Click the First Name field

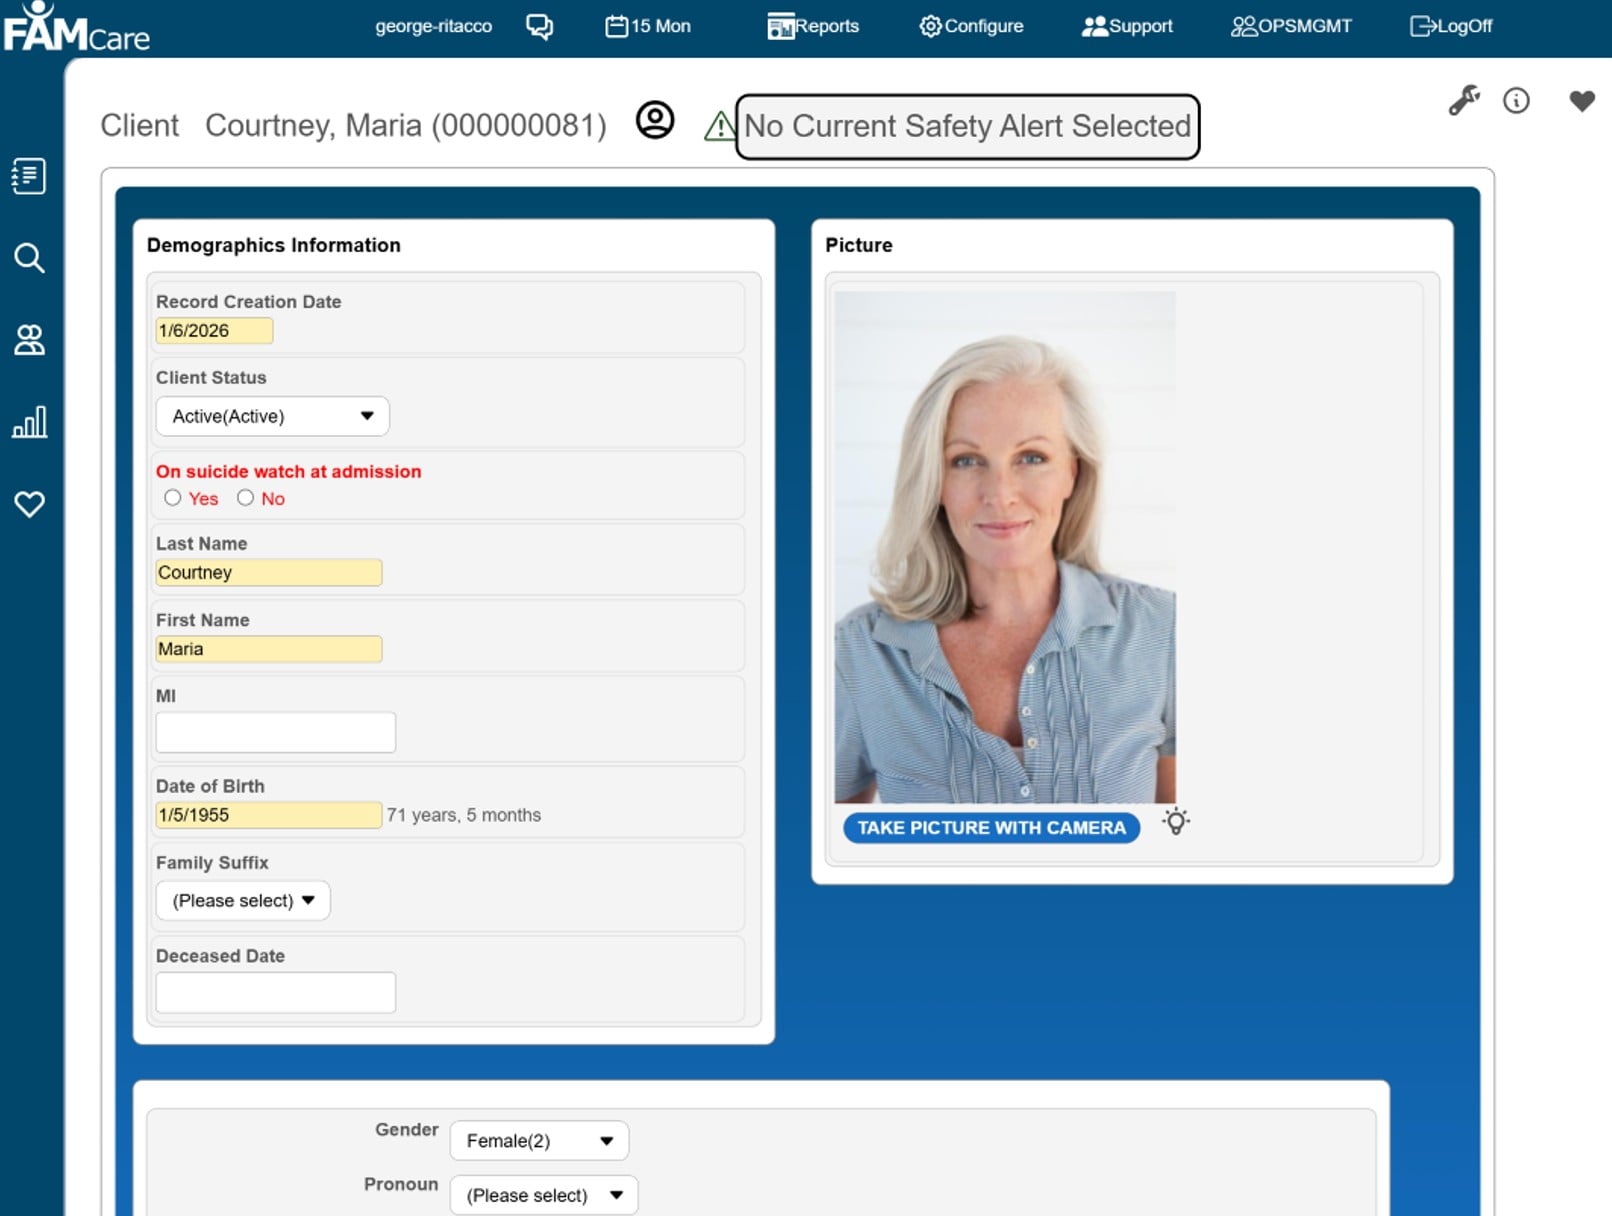click(x=268, y=649)
